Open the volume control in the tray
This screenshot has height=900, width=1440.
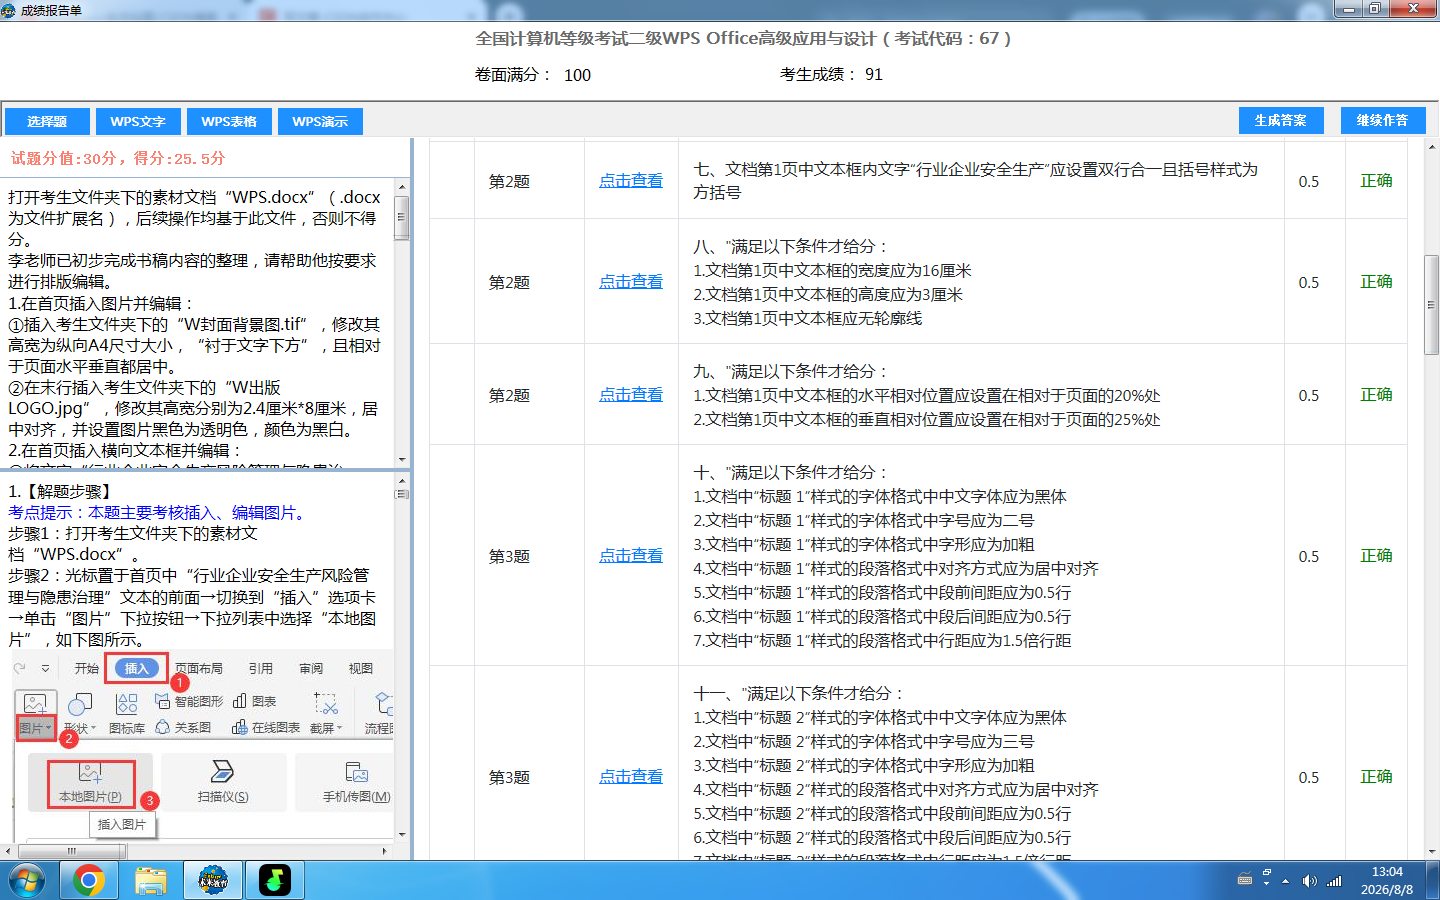1310,881
